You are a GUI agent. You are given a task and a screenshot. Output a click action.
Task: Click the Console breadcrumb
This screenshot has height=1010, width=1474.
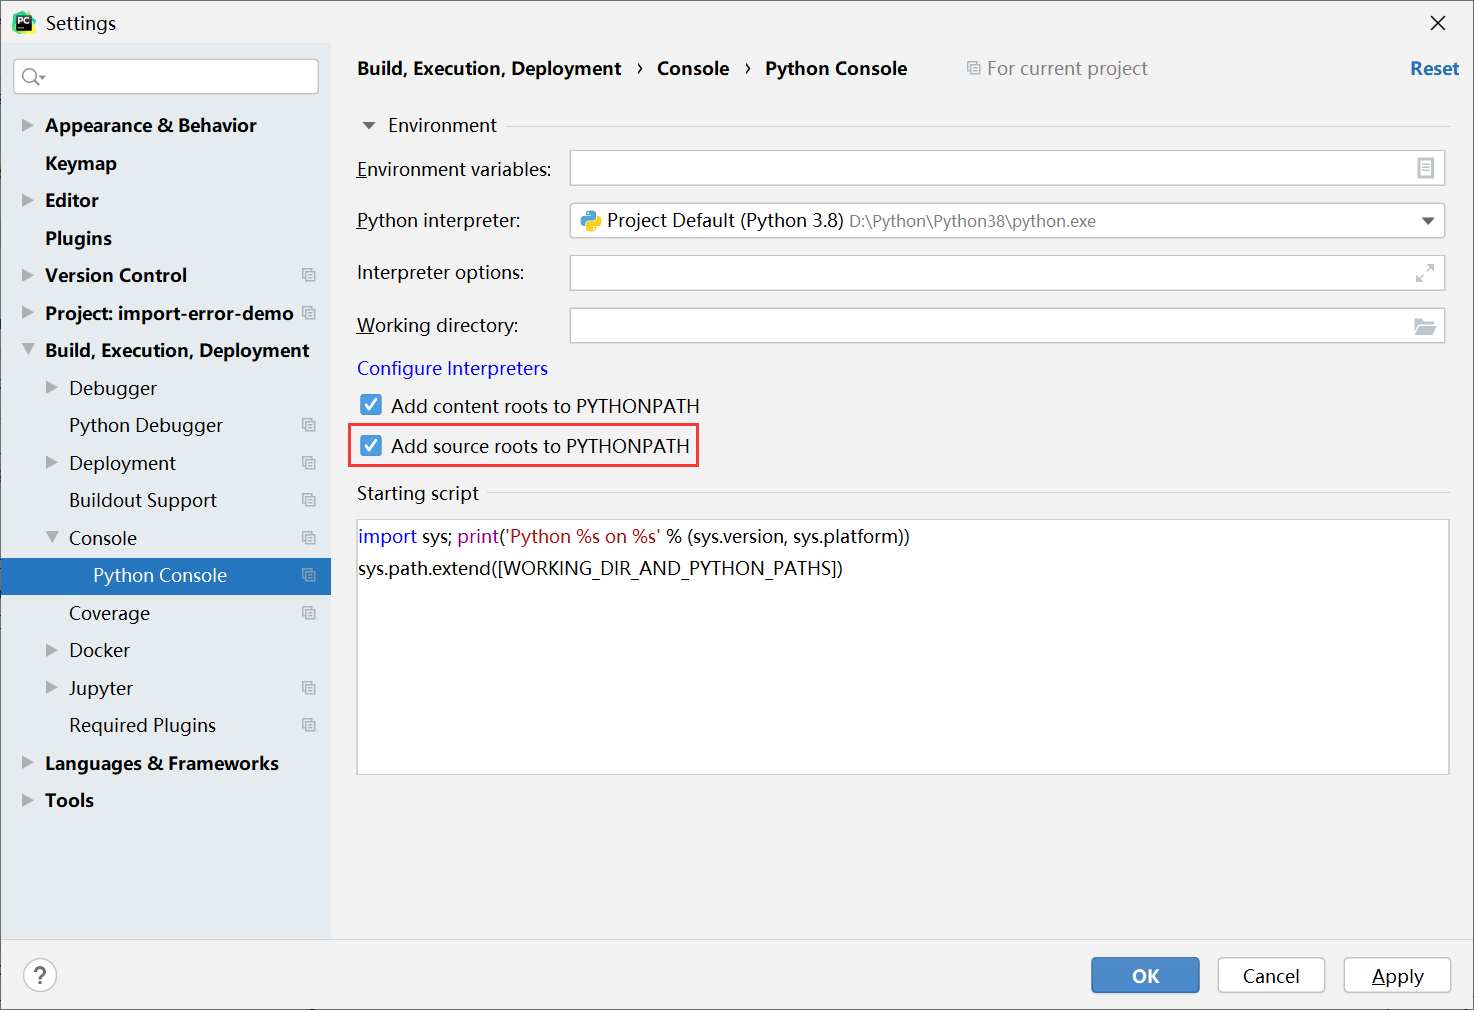693,68
